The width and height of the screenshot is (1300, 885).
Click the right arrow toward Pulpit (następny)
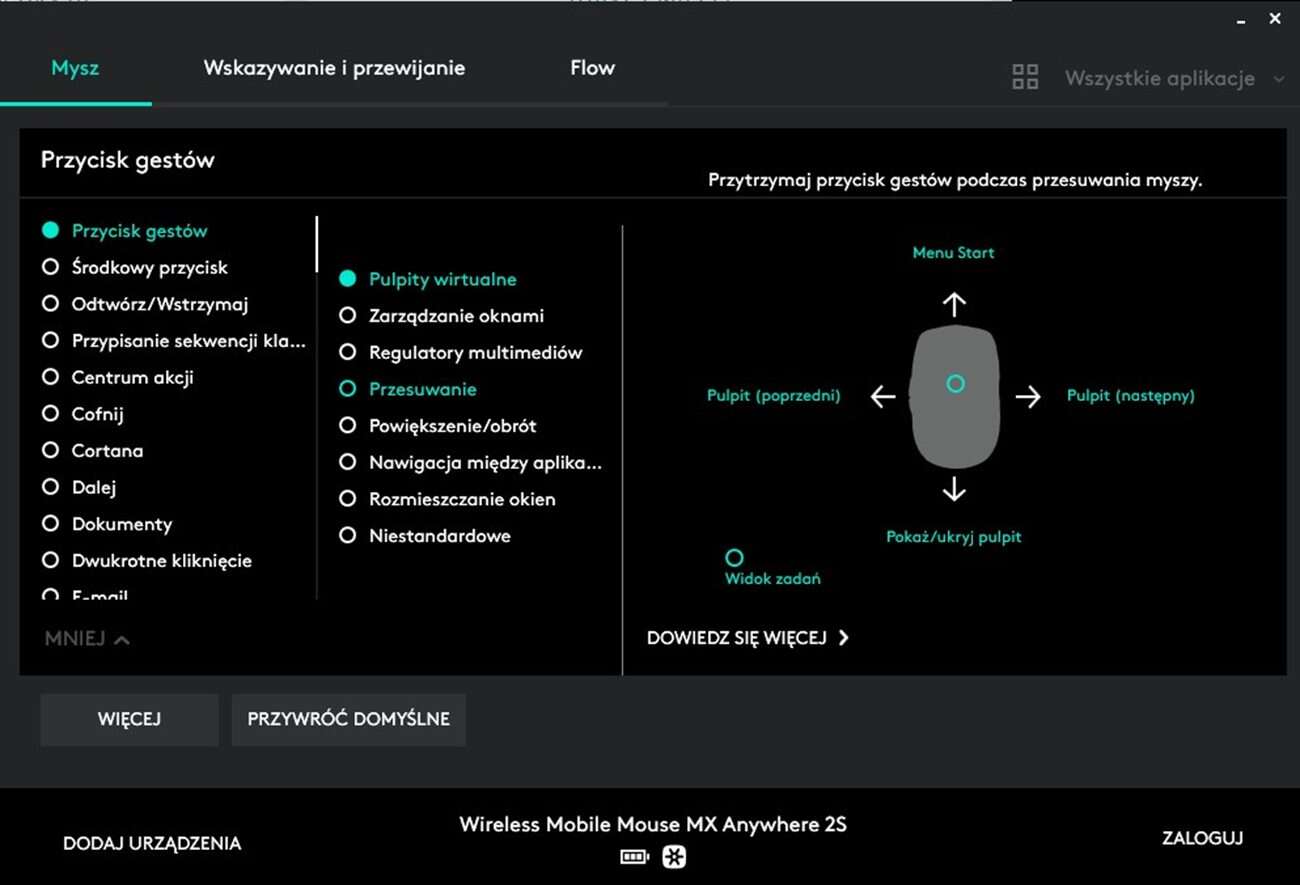coord(1028,396)
